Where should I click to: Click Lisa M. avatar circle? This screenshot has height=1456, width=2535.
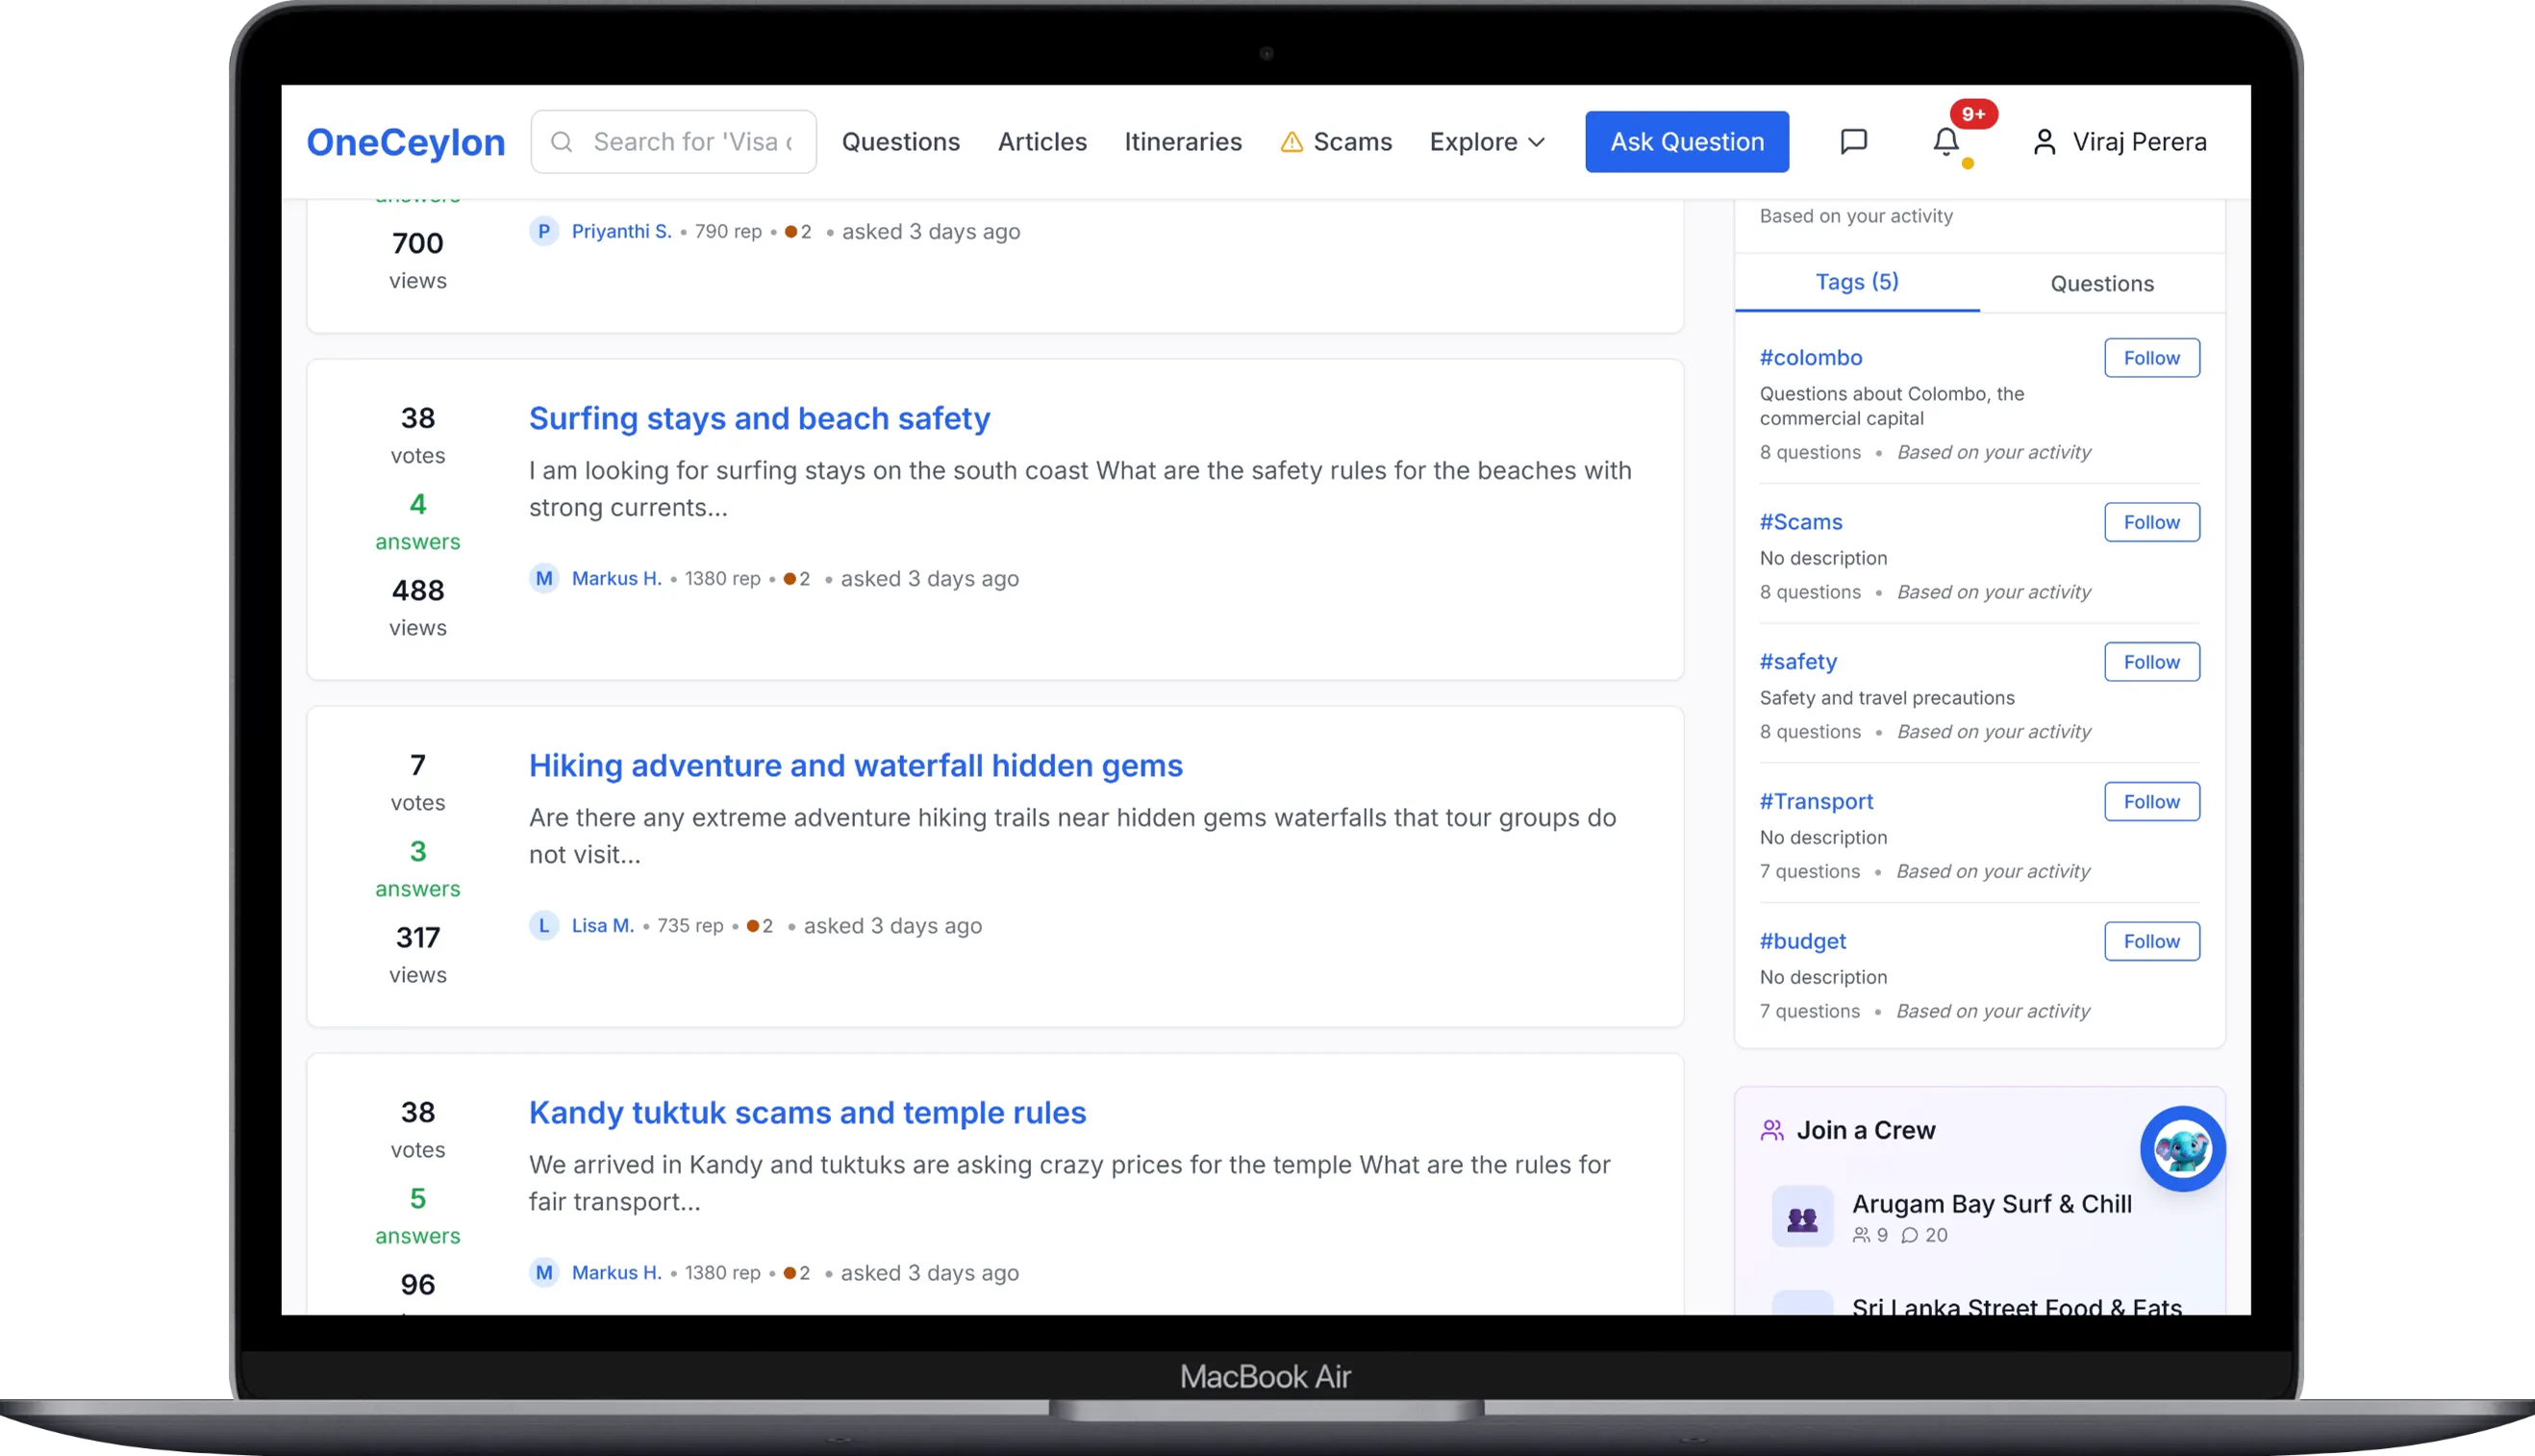coord(543,925)
